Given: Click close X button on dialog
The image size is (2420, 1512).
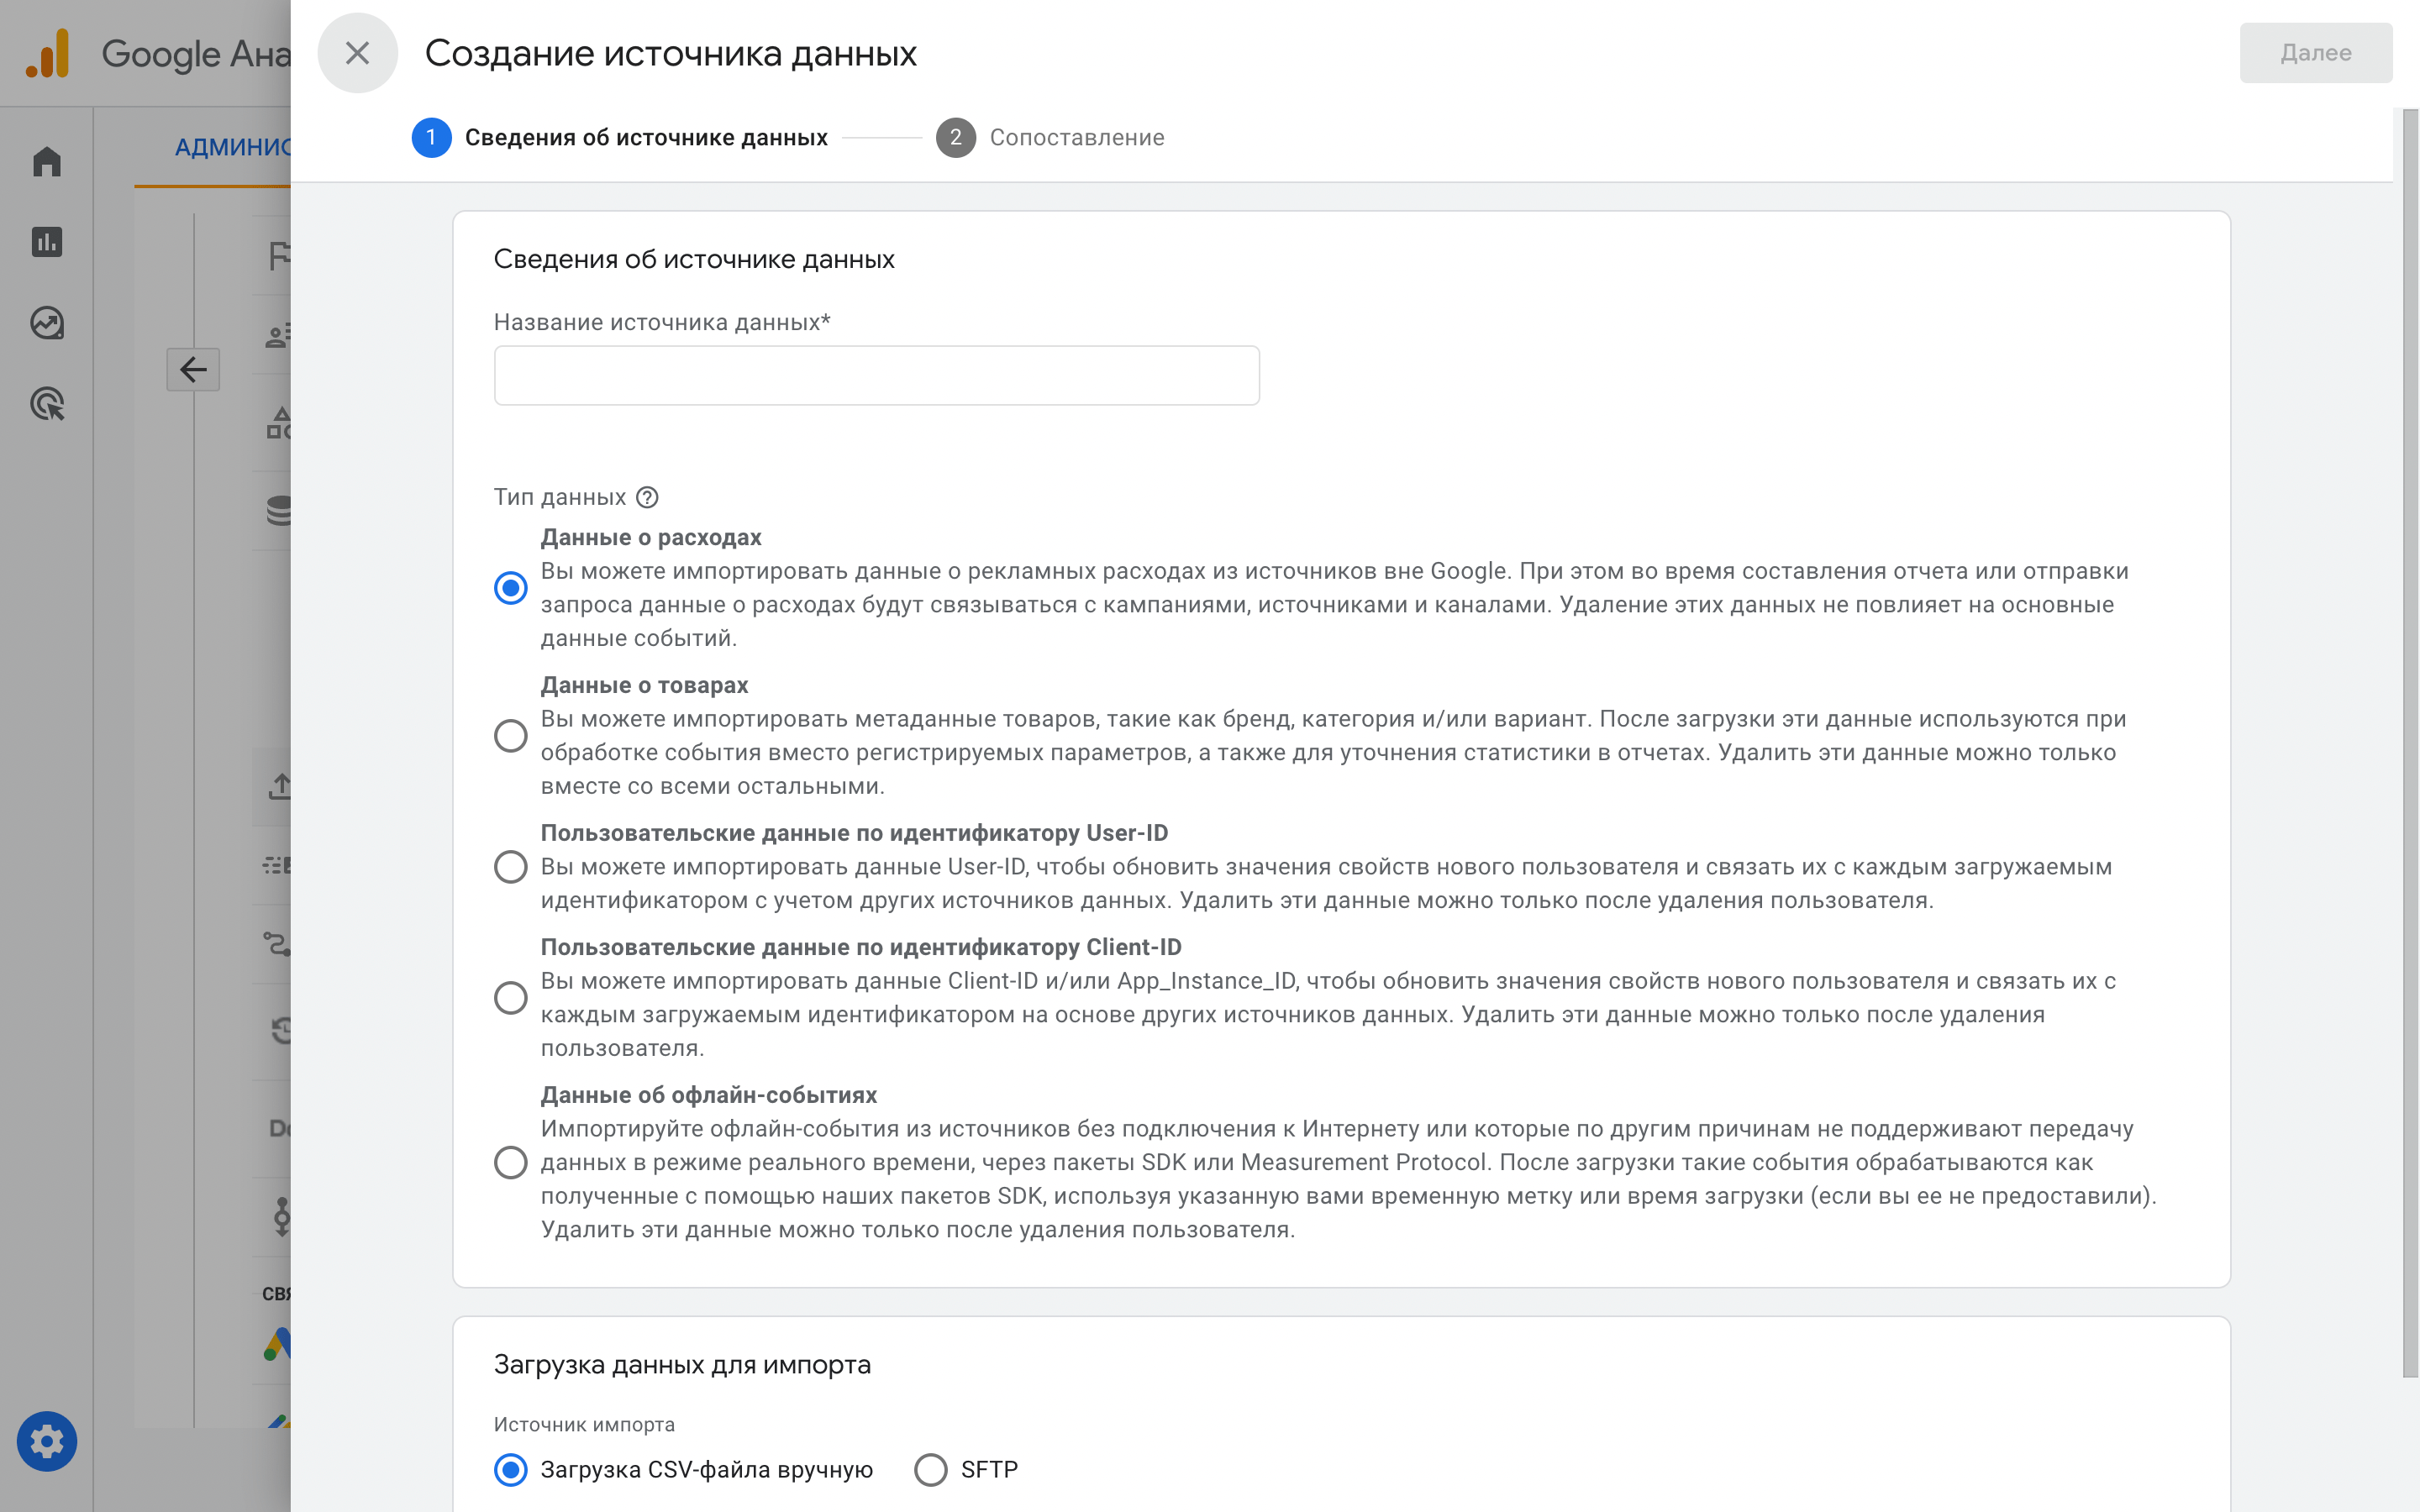Looking at the screenshot, I should pyautogui.click(x=355, y=52).
